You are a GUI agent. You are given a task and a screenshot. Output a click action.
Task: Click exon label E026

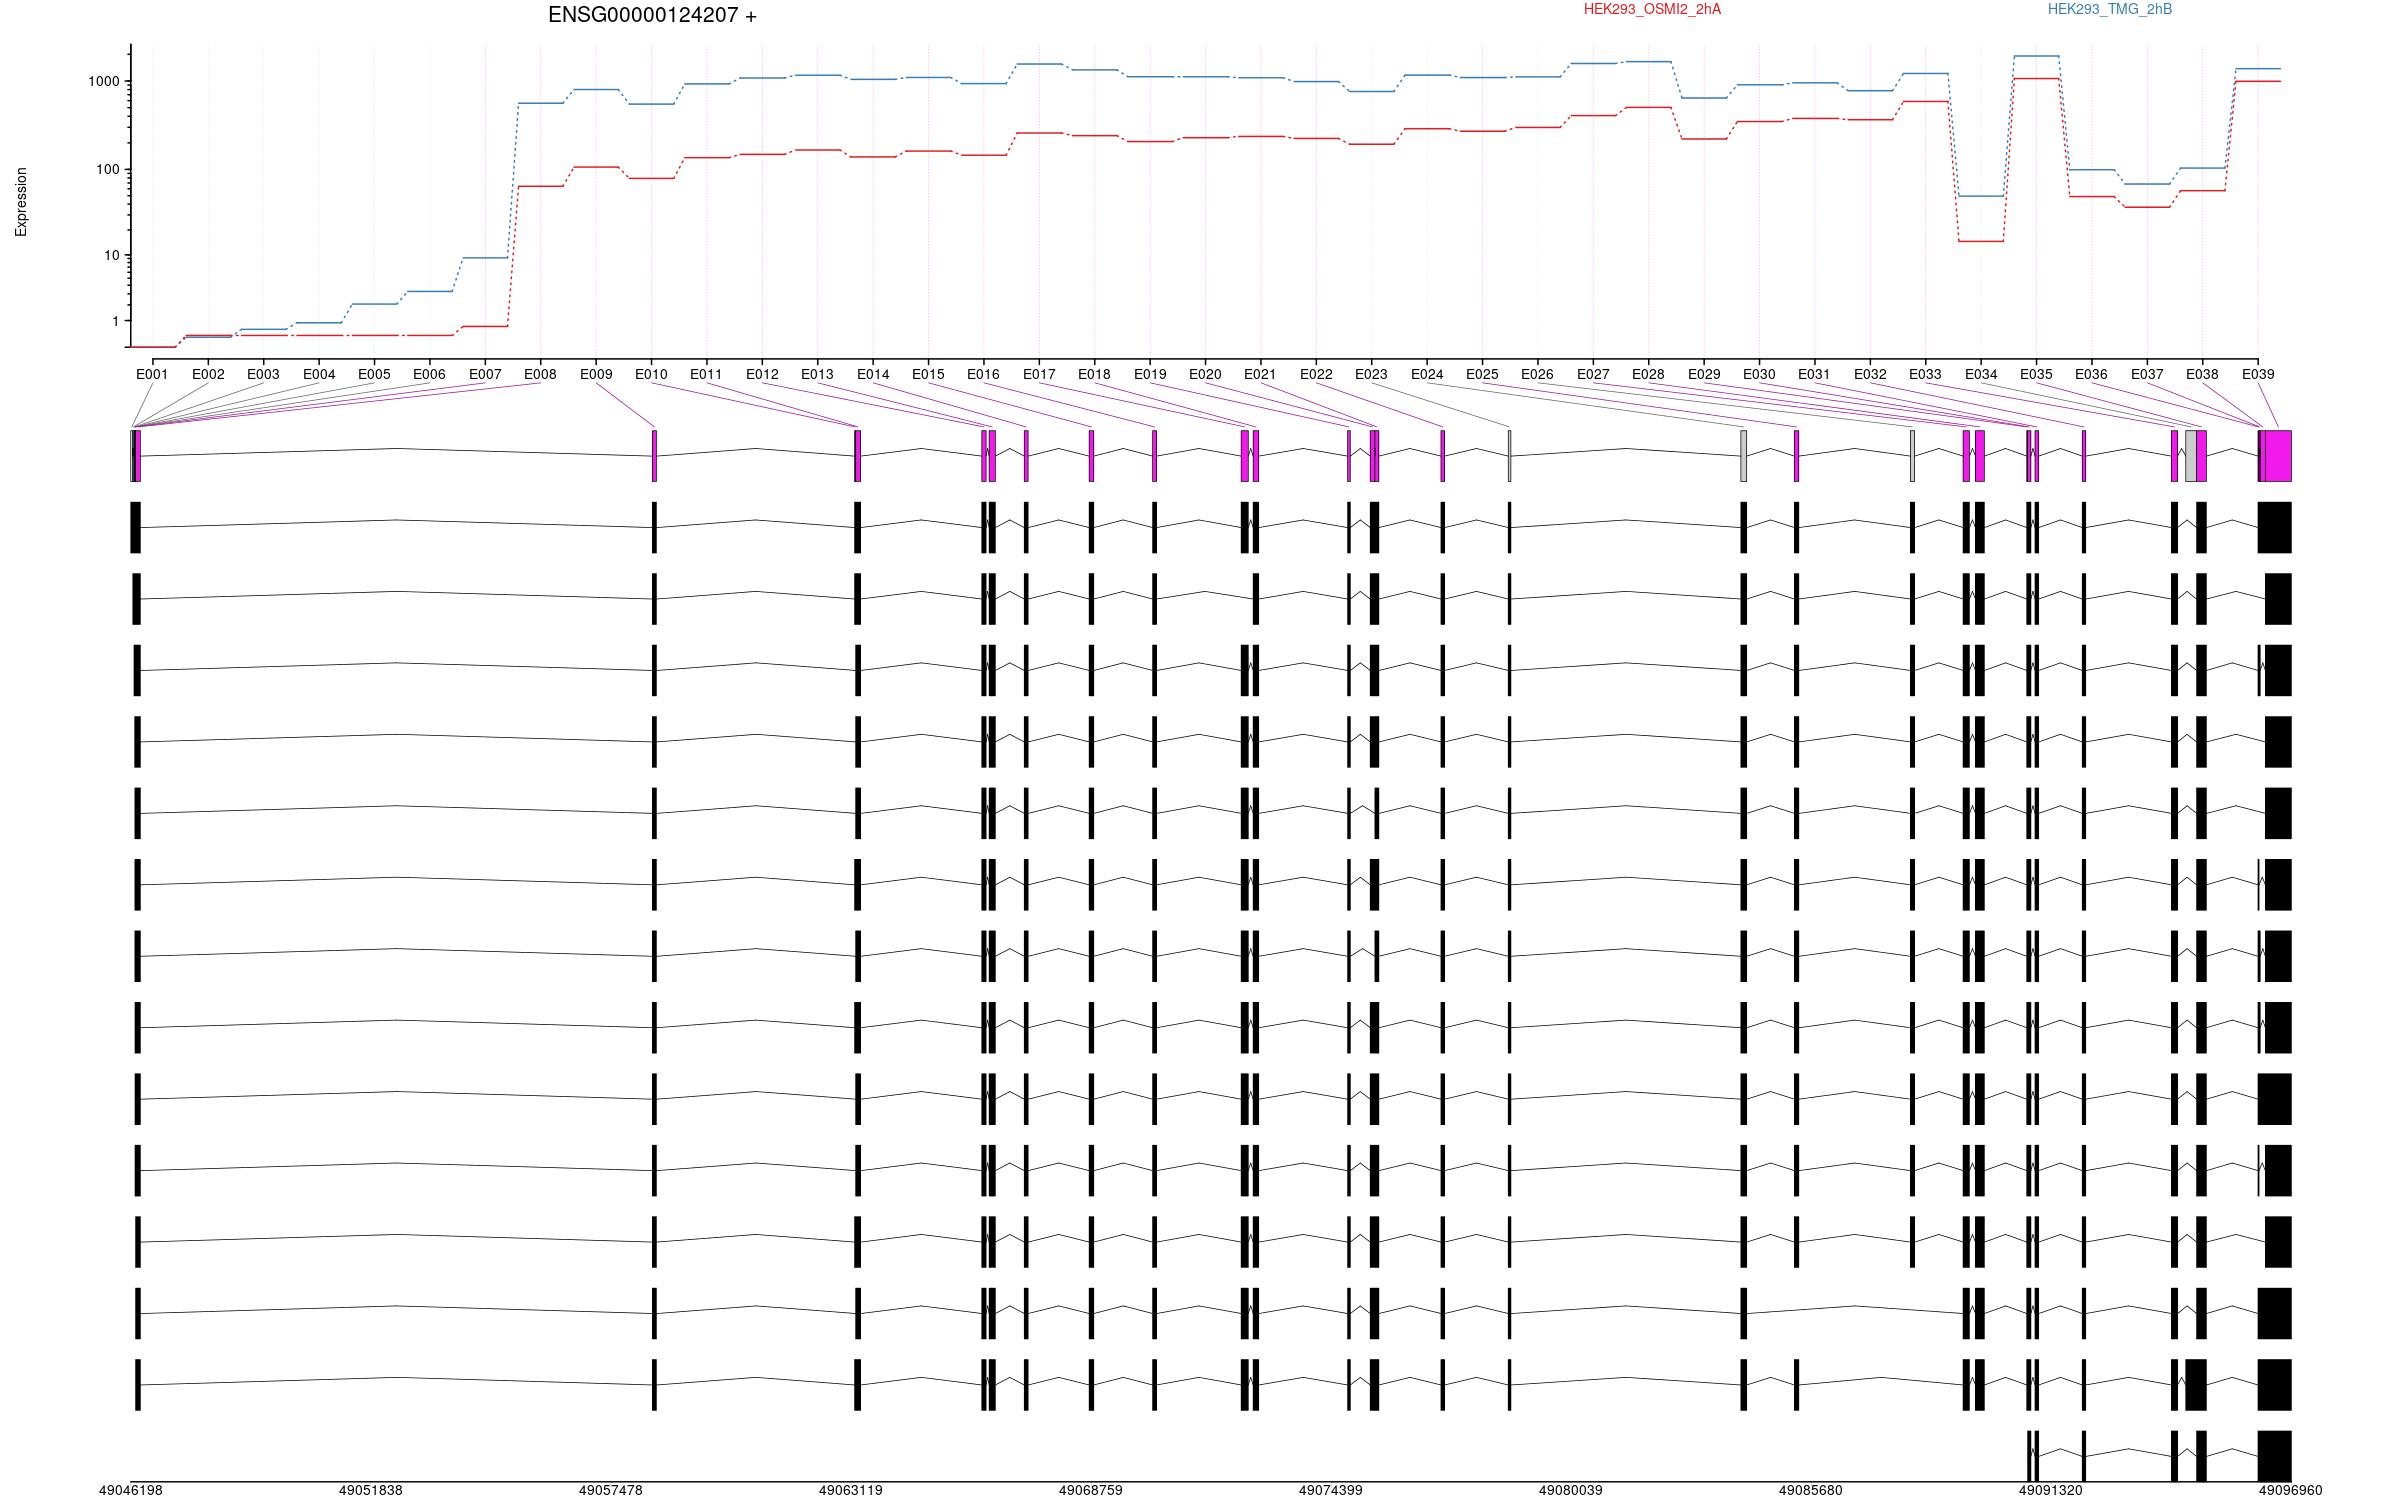[1537, 374]
